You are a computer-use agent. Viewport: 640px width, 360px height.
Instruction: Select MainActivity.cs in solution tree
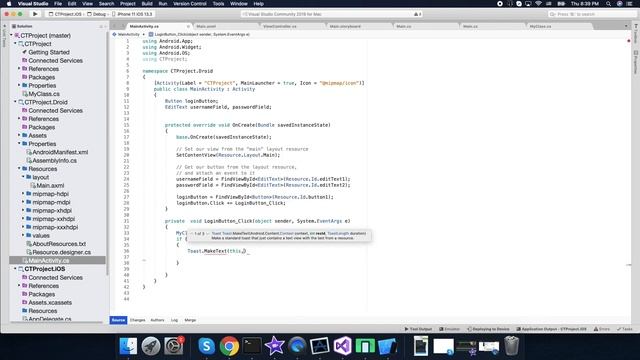point(49,260)
